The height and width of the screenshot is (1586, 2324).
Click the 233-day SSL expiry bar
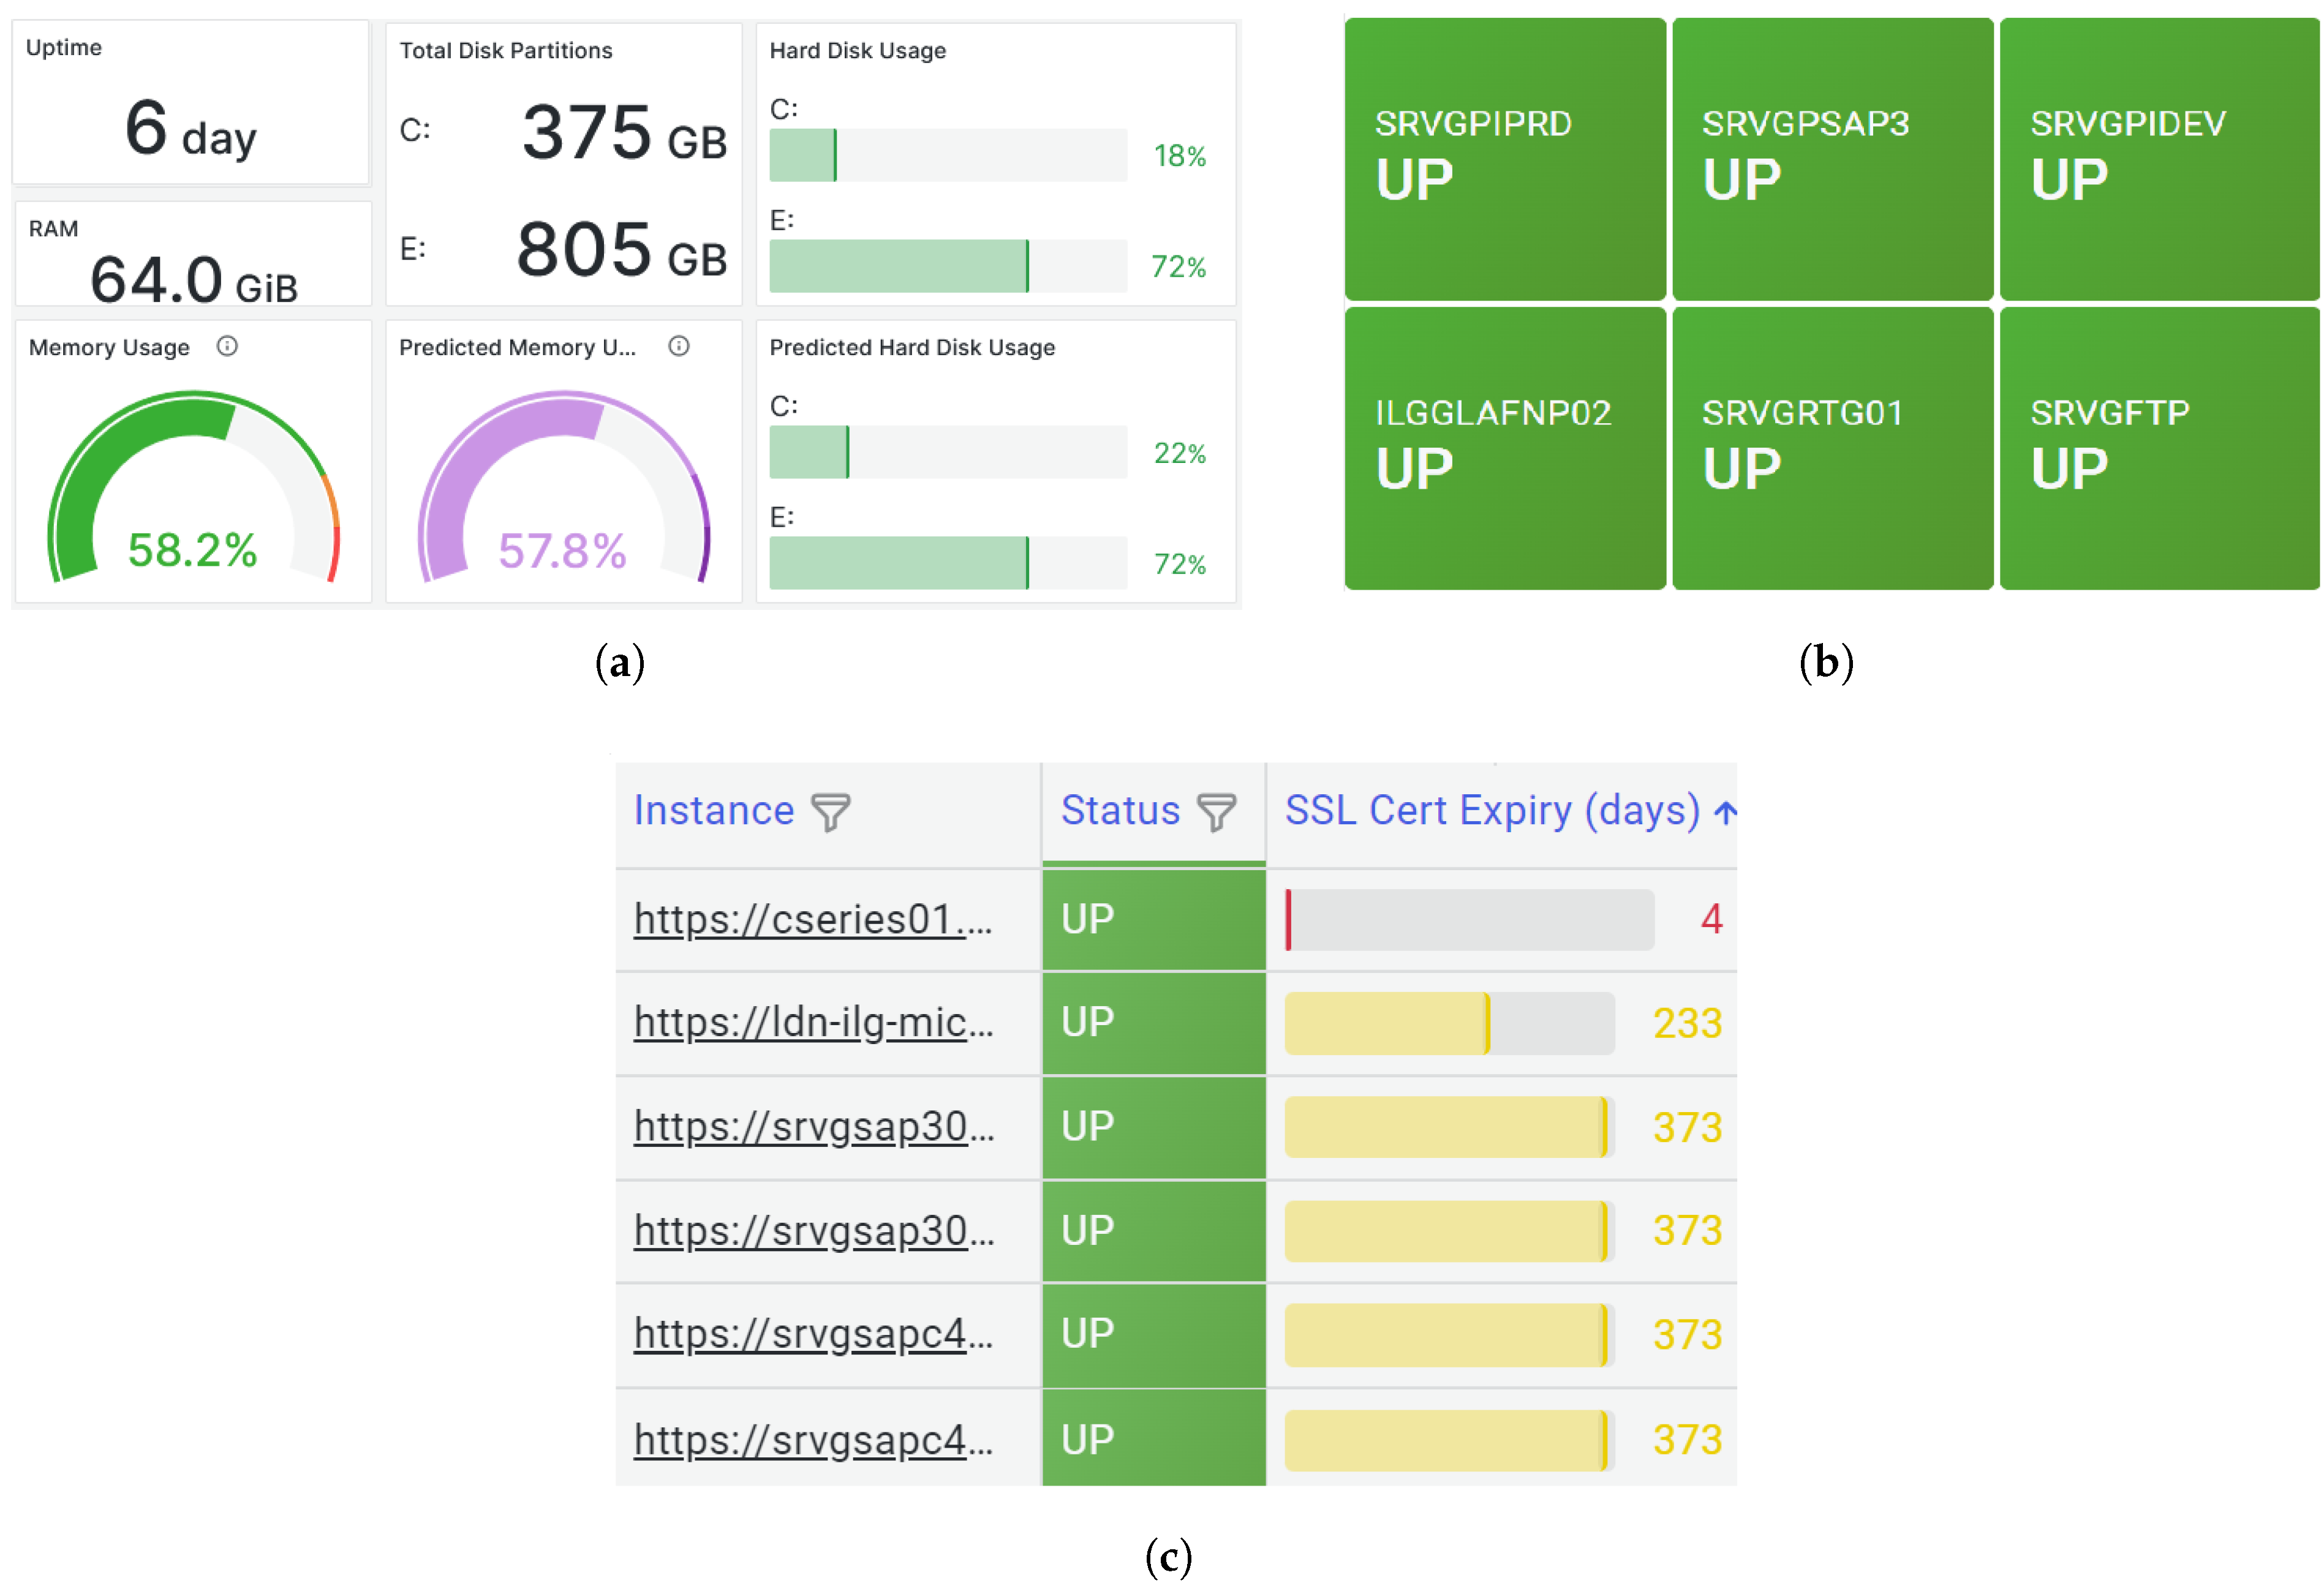1448,1023
